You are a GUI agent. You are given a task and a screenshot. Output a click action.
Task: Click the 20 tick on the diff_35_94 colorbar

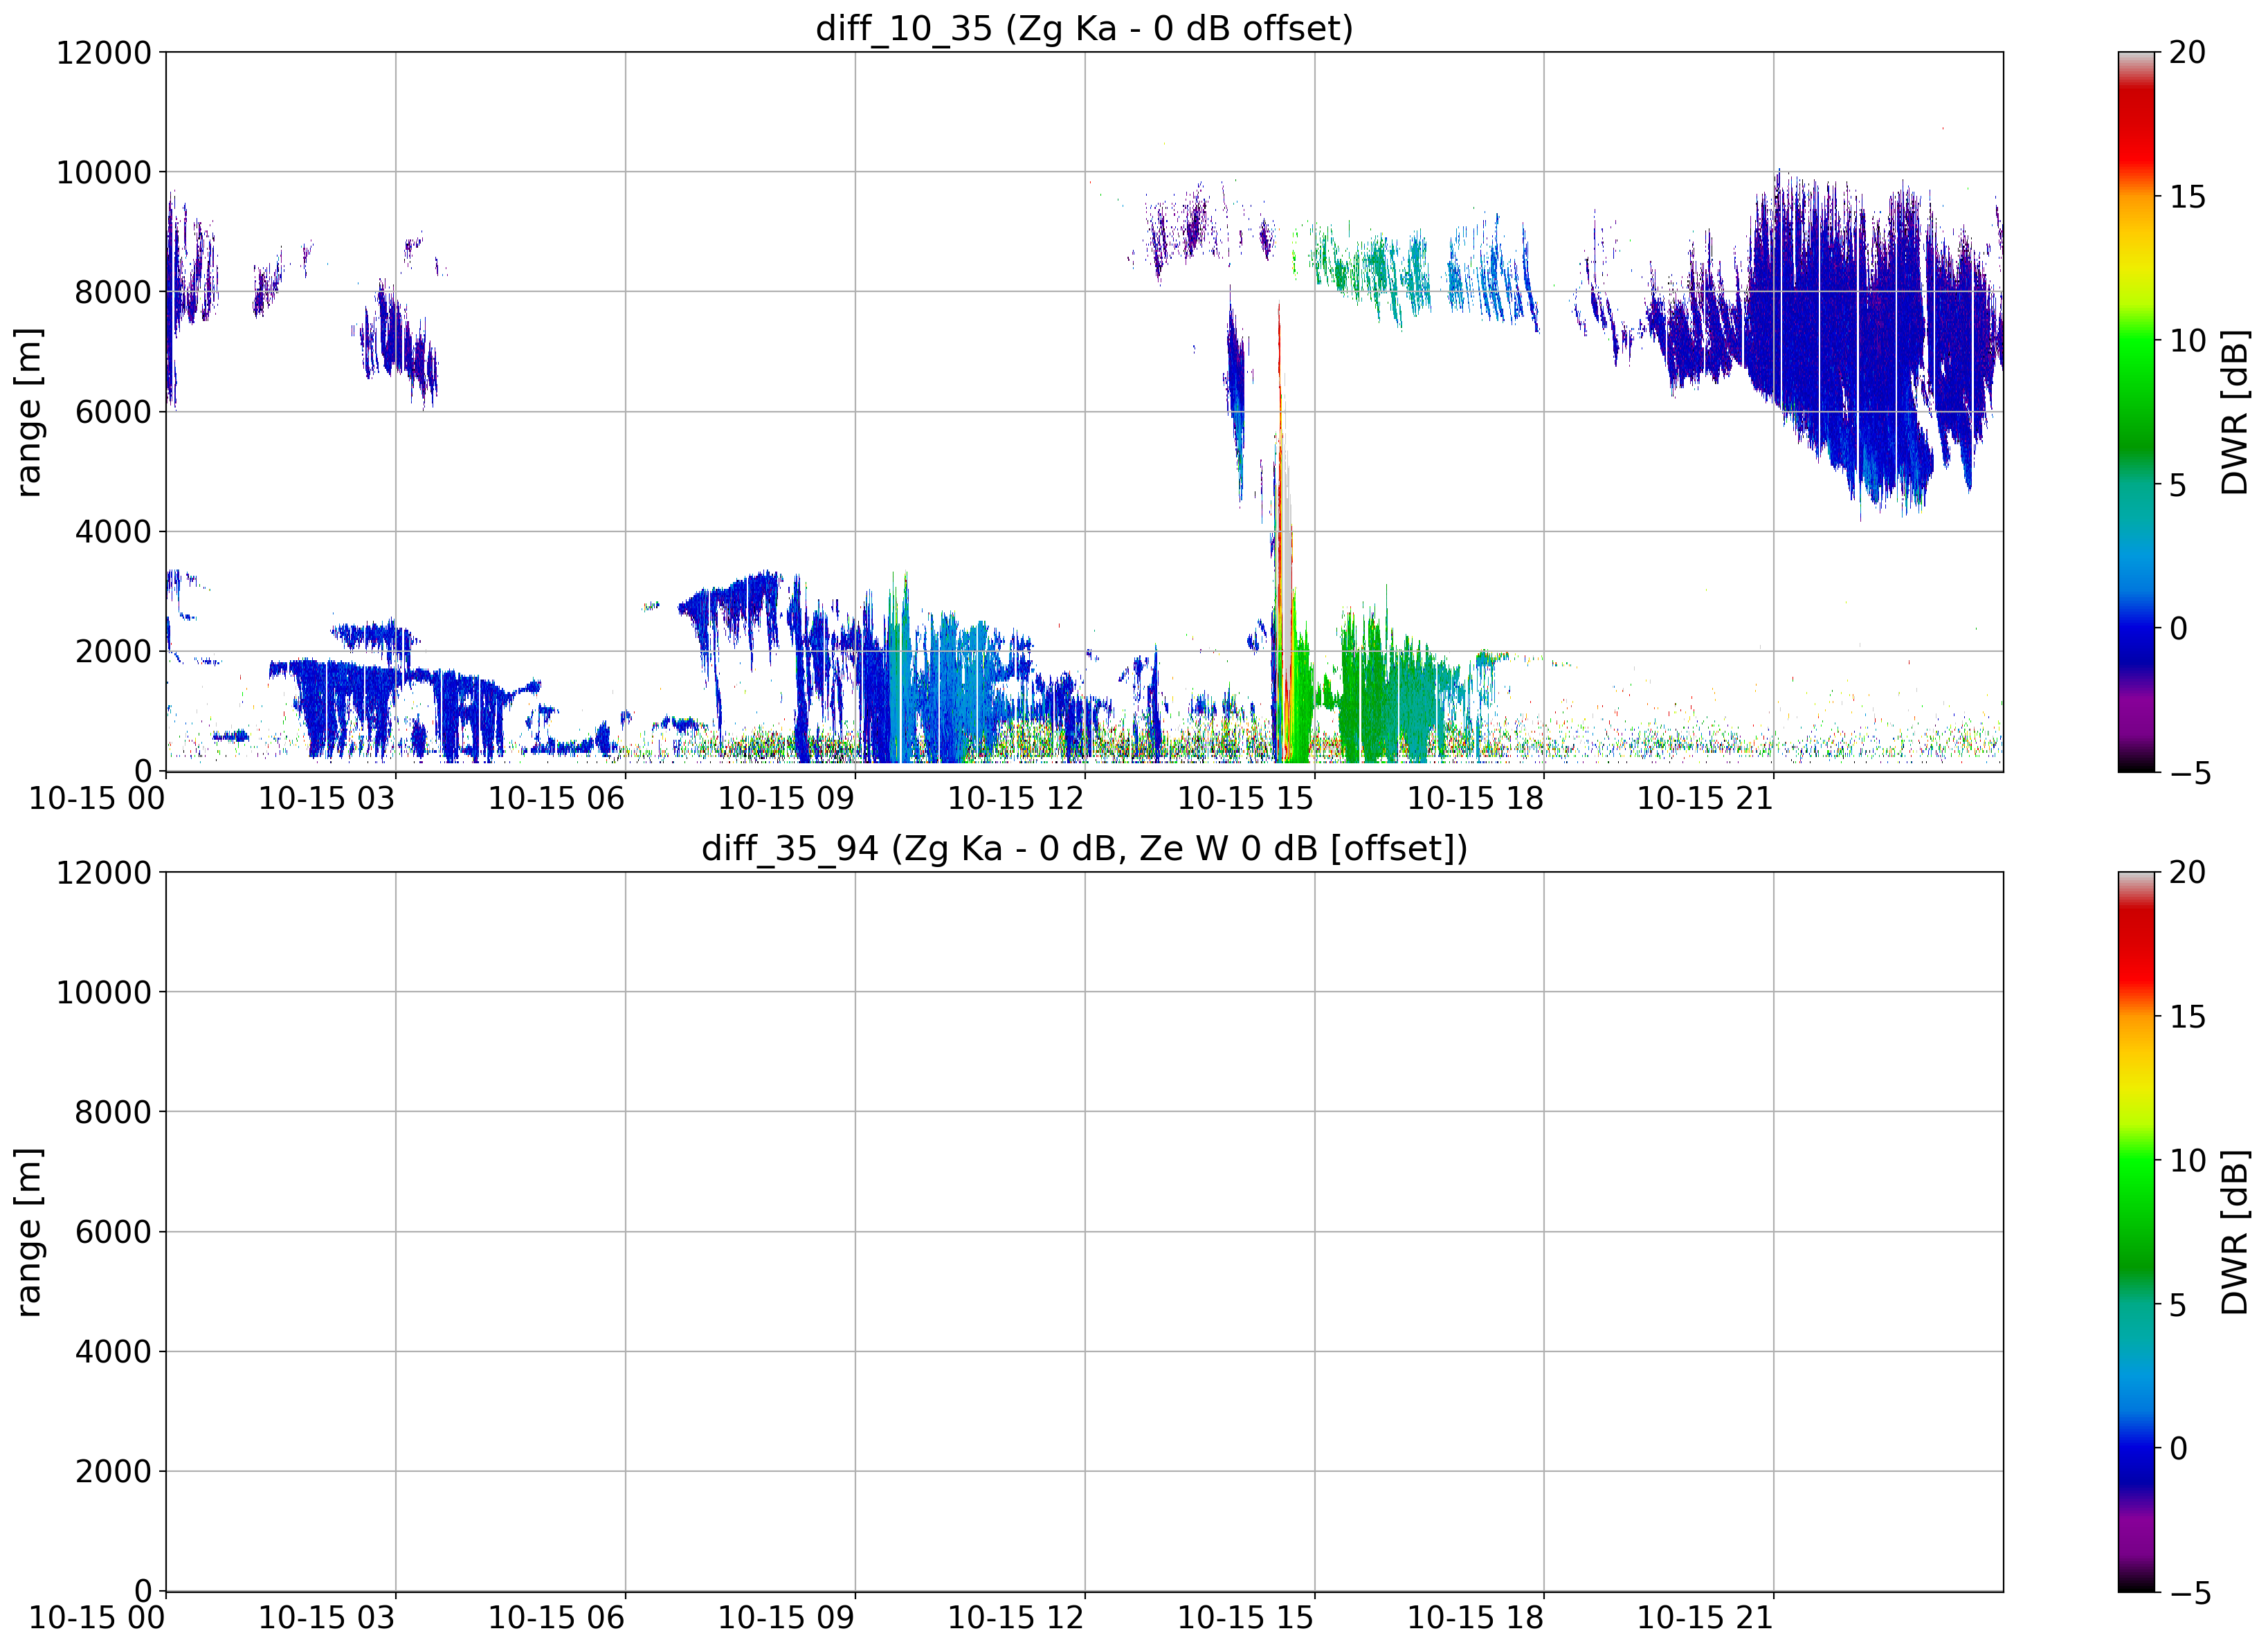(2187, 872)
